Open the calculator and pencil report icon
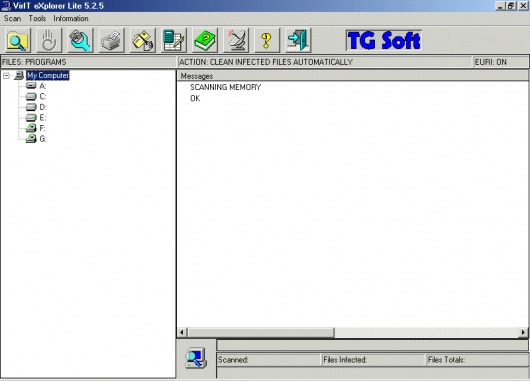This screenshot has height=381, width=530. point(174,41)
